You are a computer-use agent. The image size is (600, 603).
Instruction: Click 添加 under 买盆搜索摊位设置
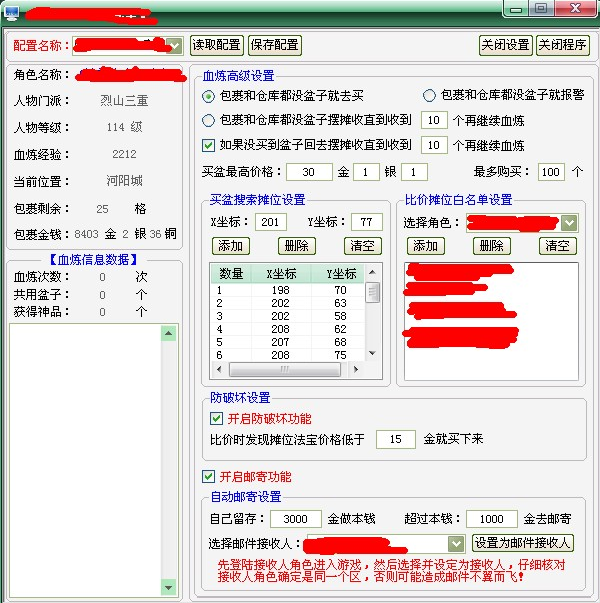(x=231, y=246)
